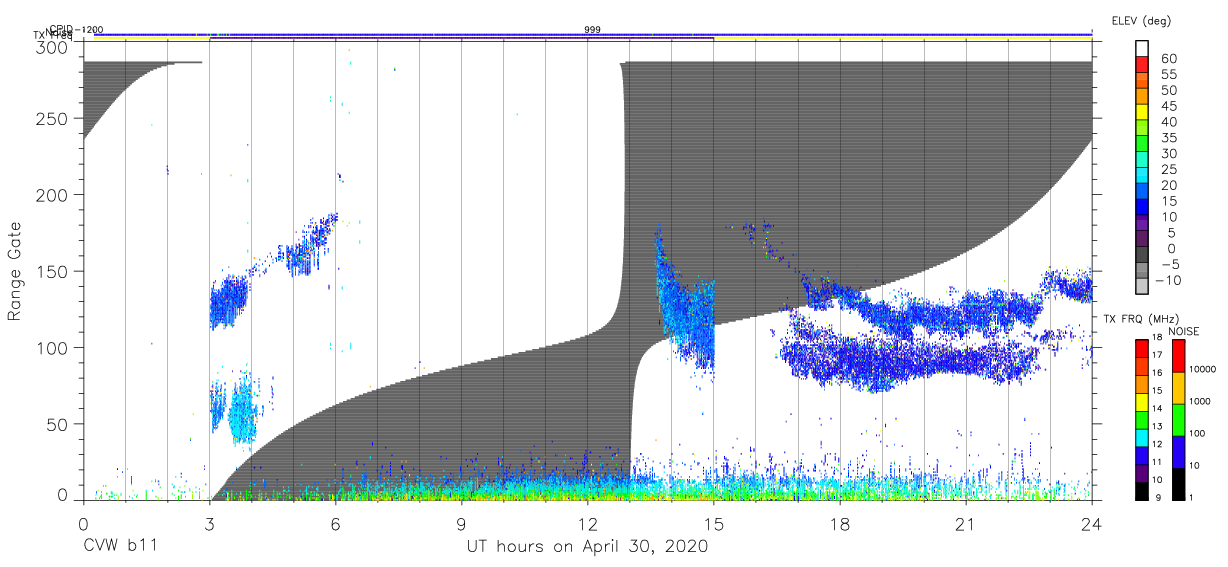Viewport: 1228px width, 567px height.
Task: Click the '150' label on the Range Gate axis
Action: pyautogui.click(x=52, y=271)
